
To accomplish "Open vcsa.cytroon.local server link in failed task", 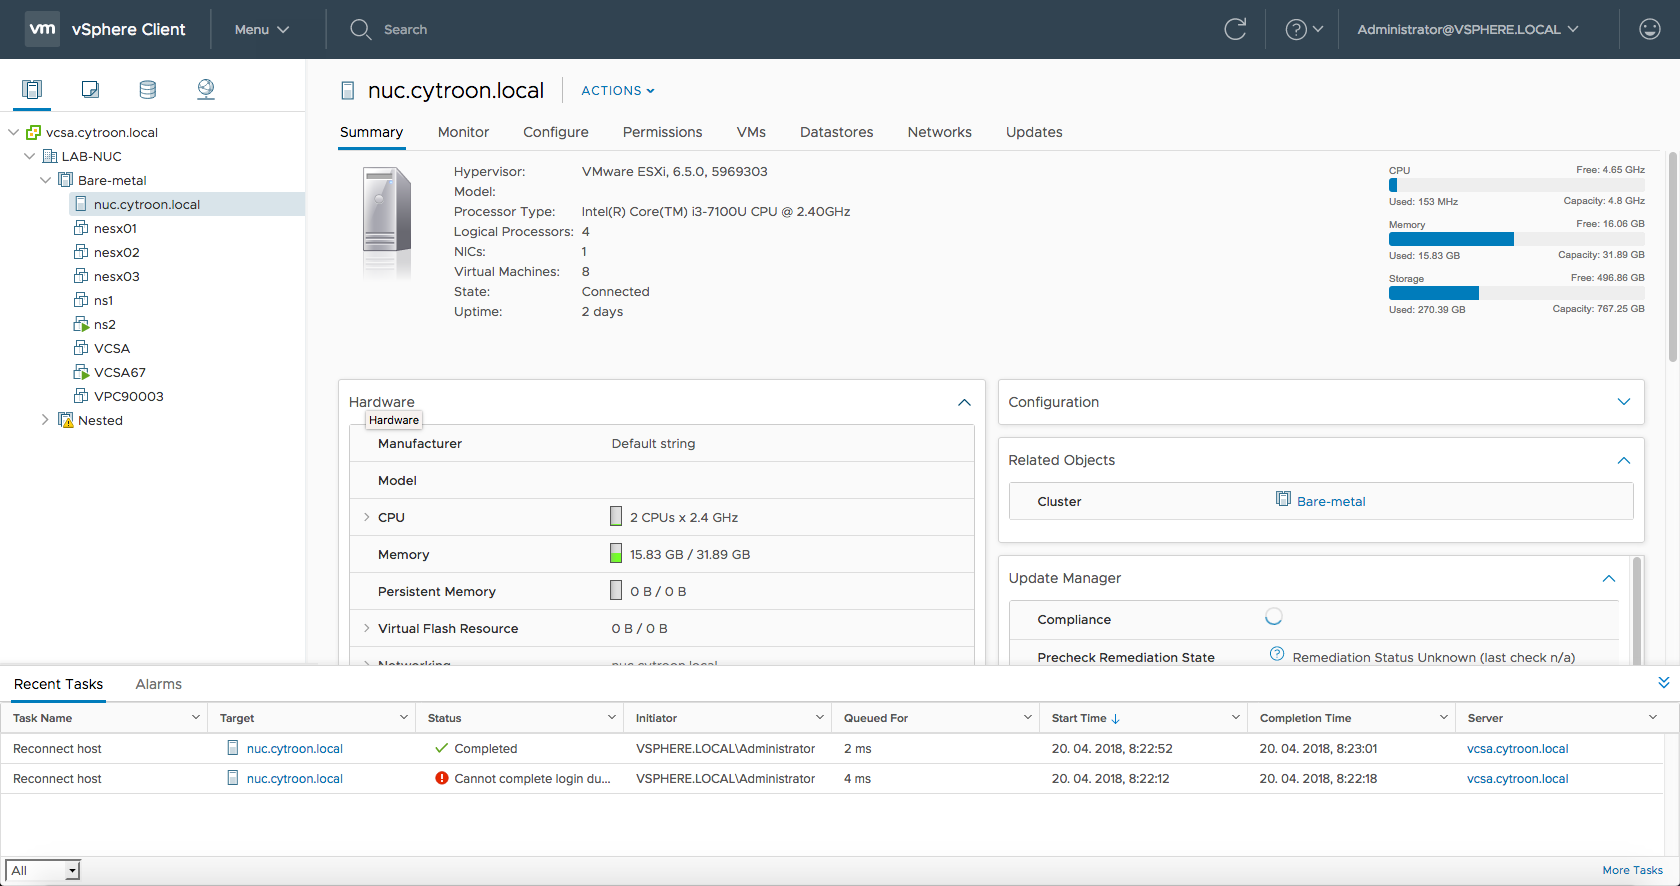I will [1517, 778].
